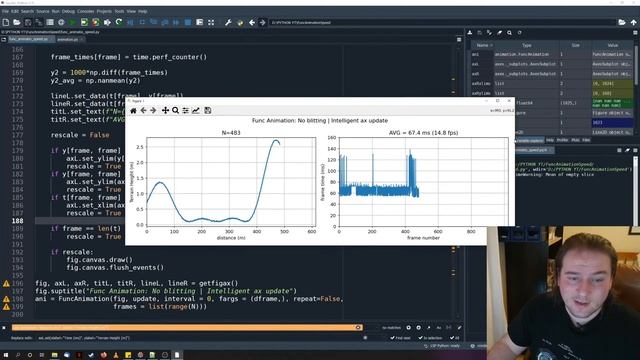Open Windows Start menu
This screenshot has width=640, height=360.
[x=6, y=355]
